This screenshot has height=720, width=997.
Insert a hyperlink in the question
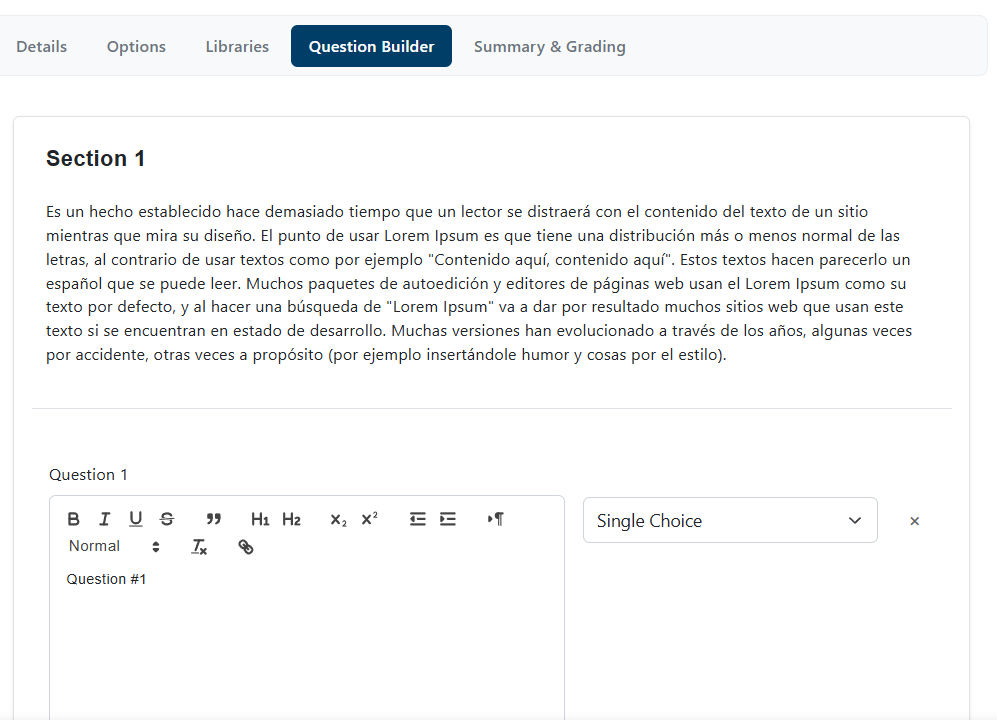(246, 547)
